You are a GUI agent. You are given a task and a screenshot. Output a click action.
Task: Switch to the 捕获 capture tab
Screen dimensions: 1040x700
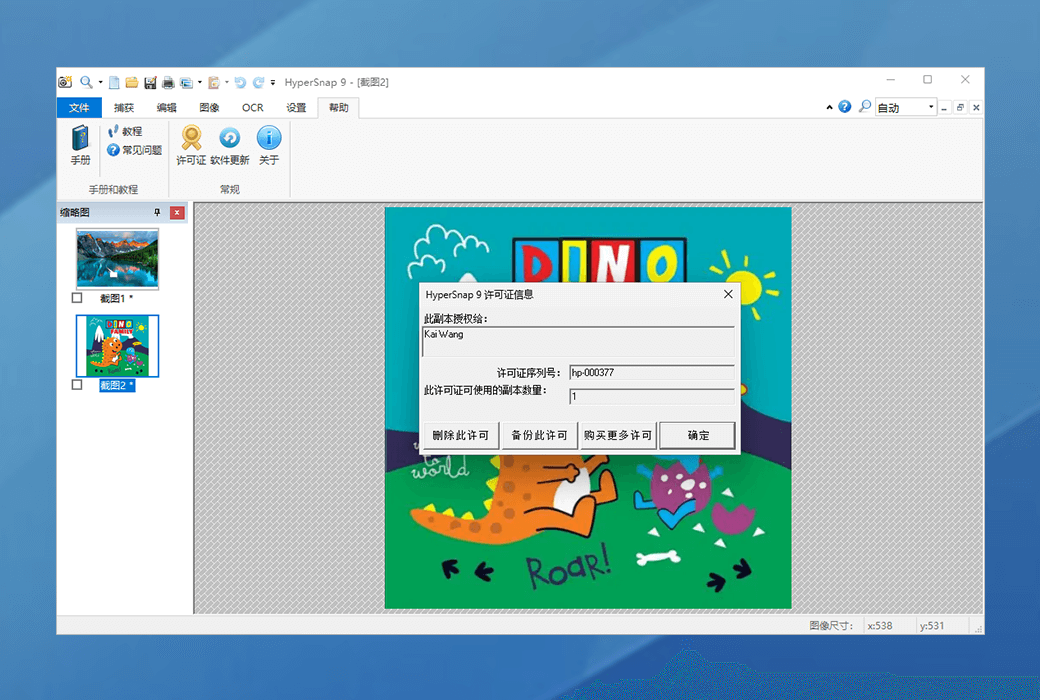(124, 108)
